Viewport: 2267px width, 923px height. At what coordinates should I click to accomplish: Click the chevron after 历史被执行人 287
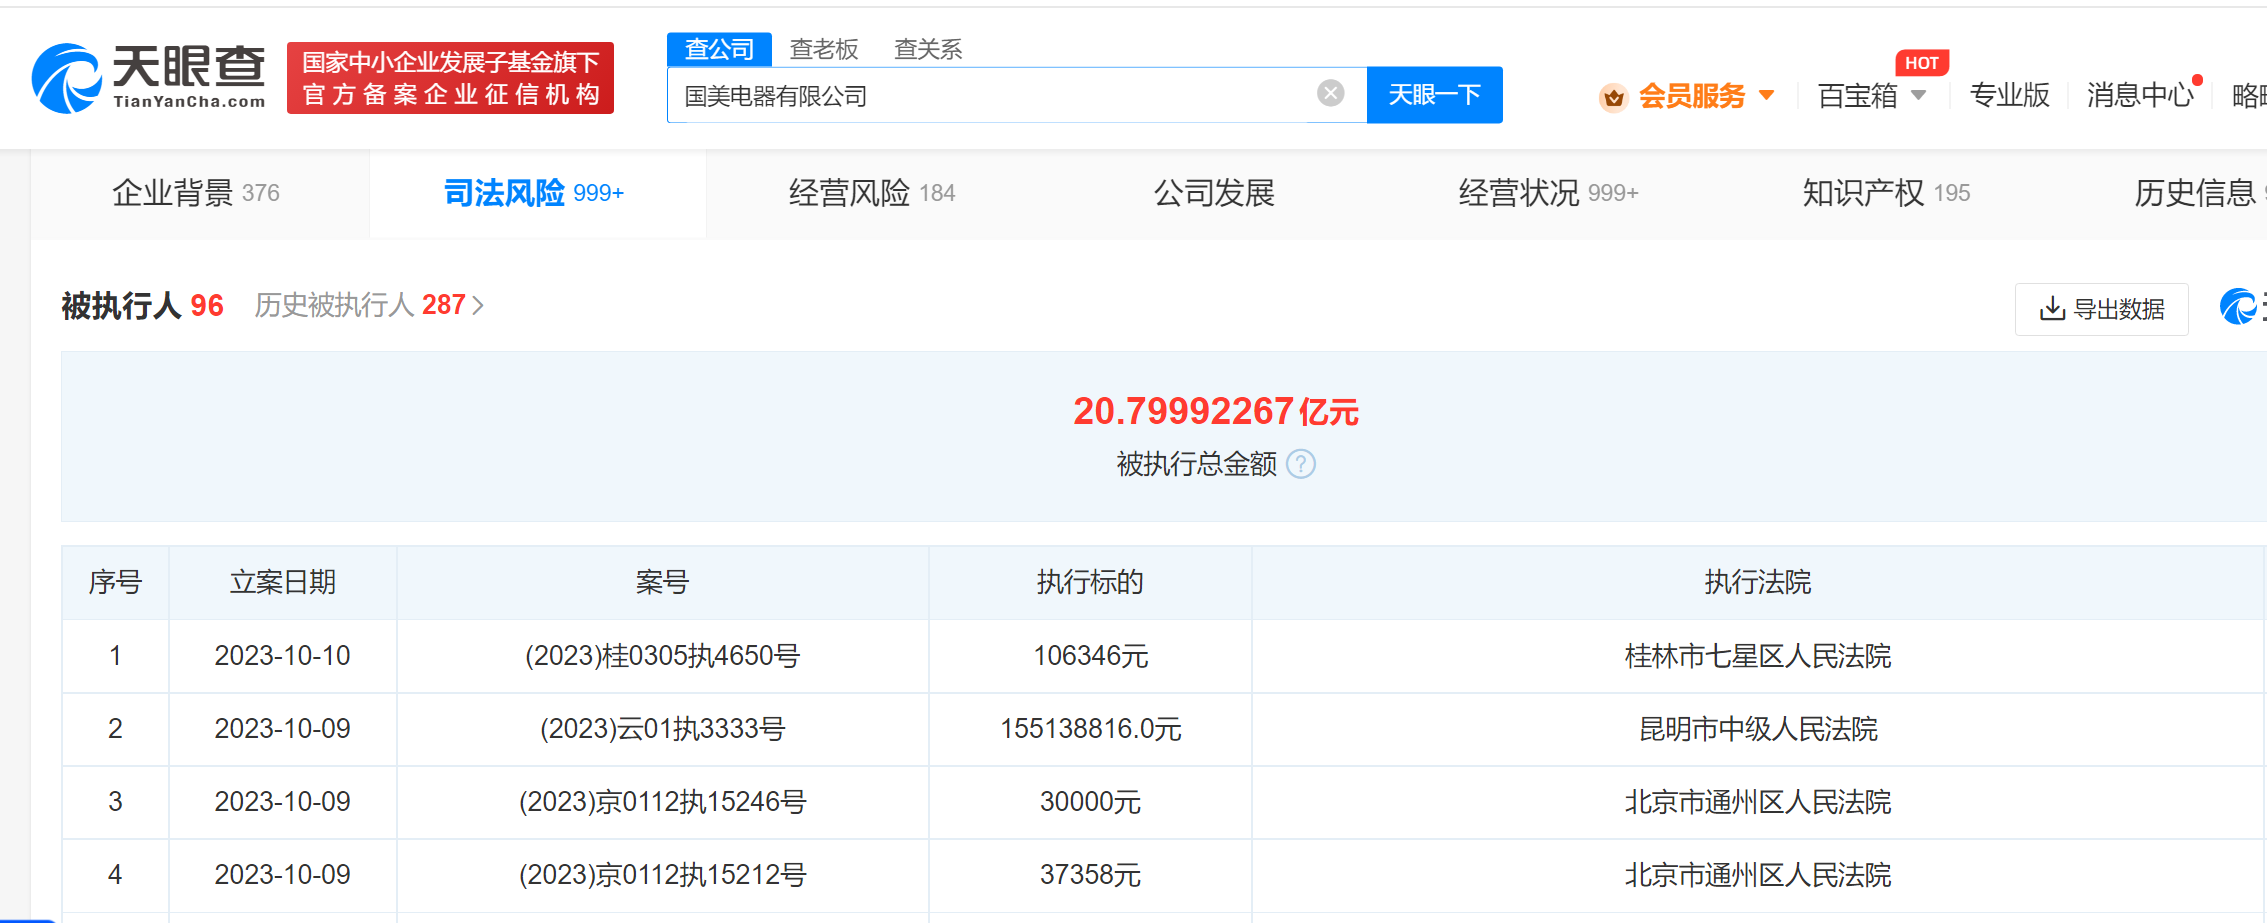click(478, 305)
